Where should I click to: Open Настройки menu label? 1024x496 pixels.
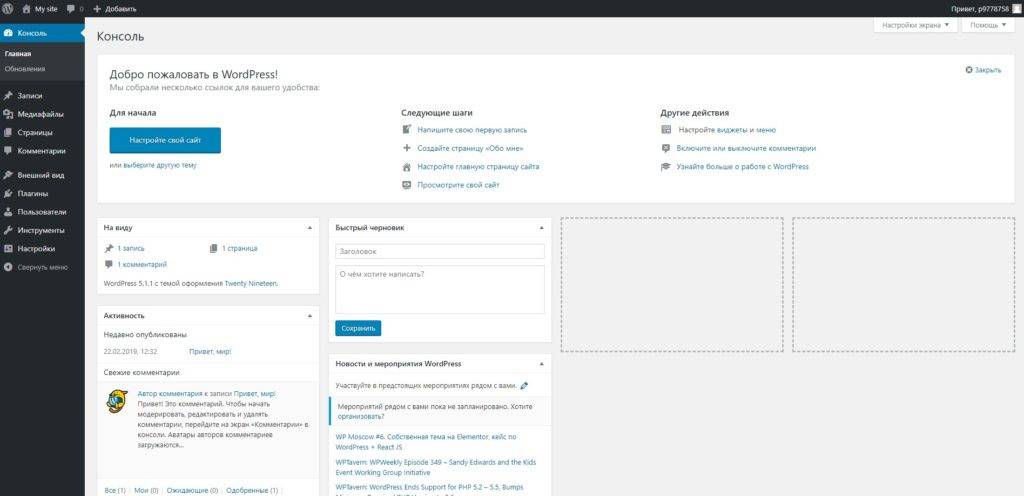[x=36, y=249]
